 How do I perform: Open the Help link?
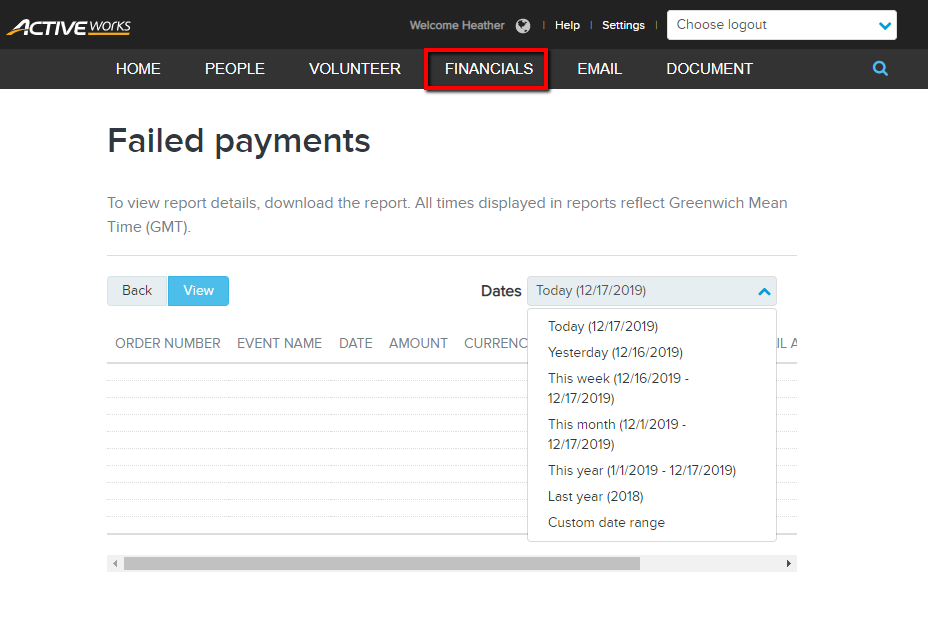[x=567, y=26]
